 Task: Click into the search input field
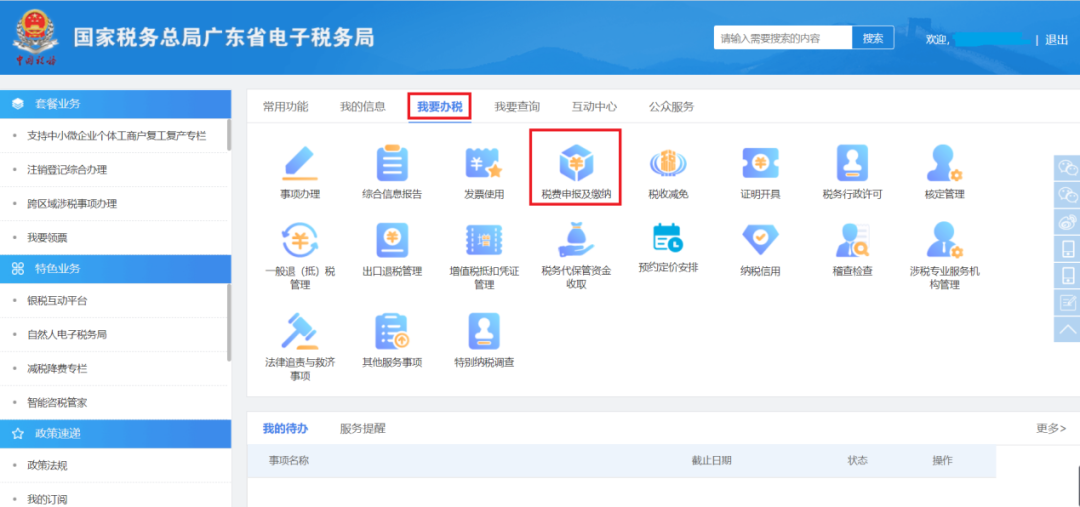click(783, 38)
